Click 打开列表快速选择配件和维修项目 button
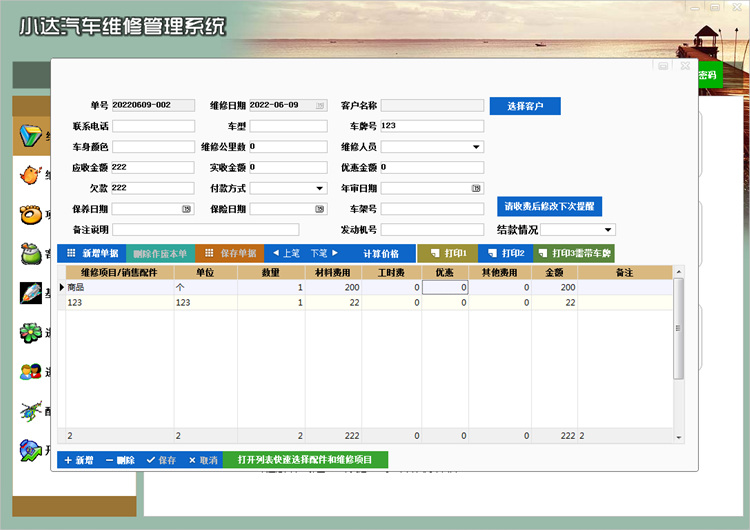 tap(305, 460)
